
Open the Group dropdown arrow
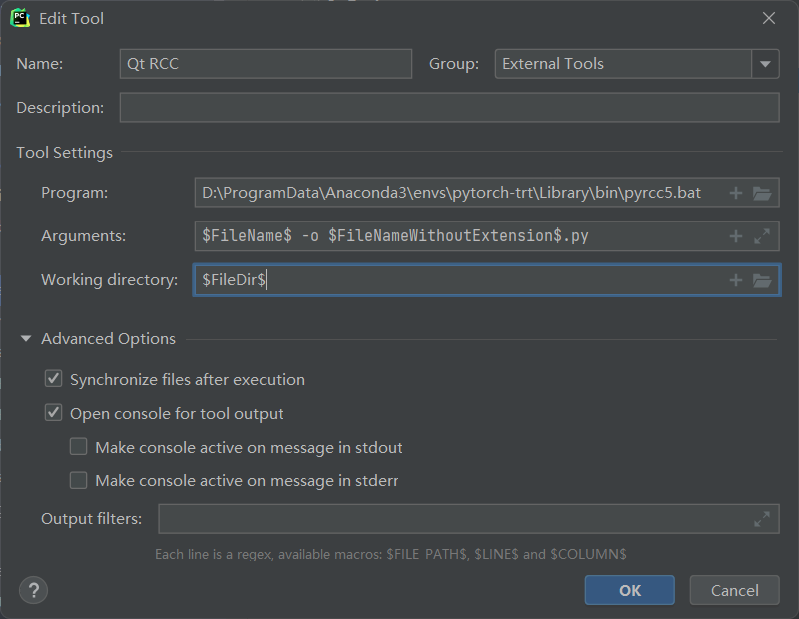[766, 64]
